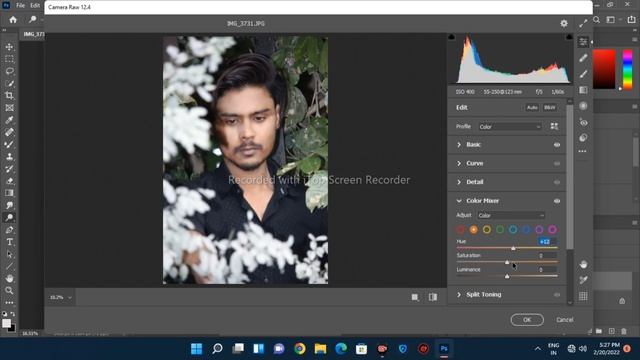This screenshot has height=360, width=640.
Task: Select the Clone Stamp tool
Action: coord(9,156)
